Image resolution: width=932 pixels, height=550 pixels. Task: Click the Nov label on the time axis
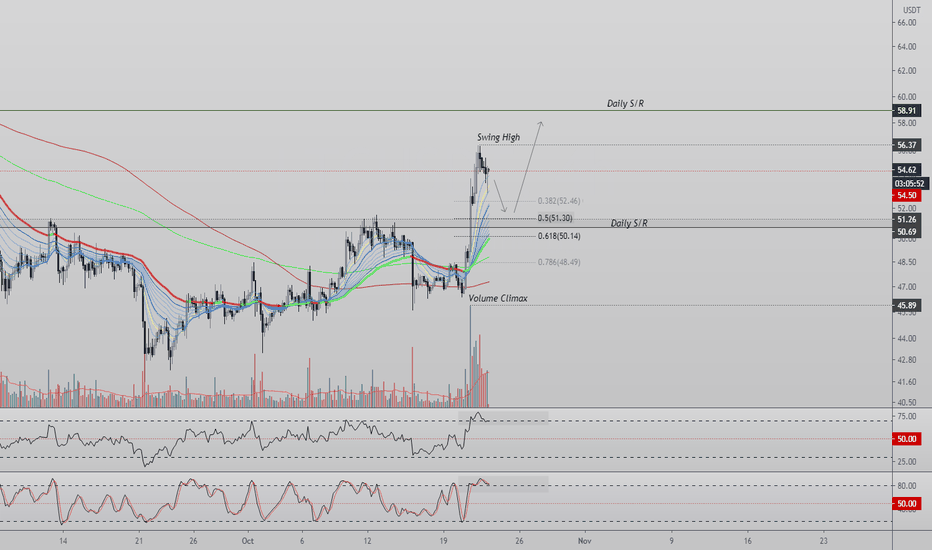[x=585, y=541]
